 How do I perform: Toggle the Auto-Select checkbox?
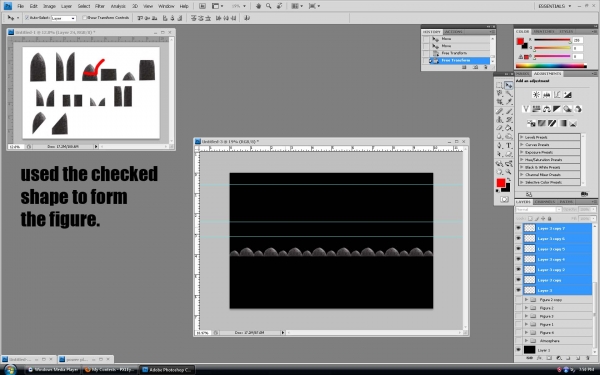[x=27, y=18]
